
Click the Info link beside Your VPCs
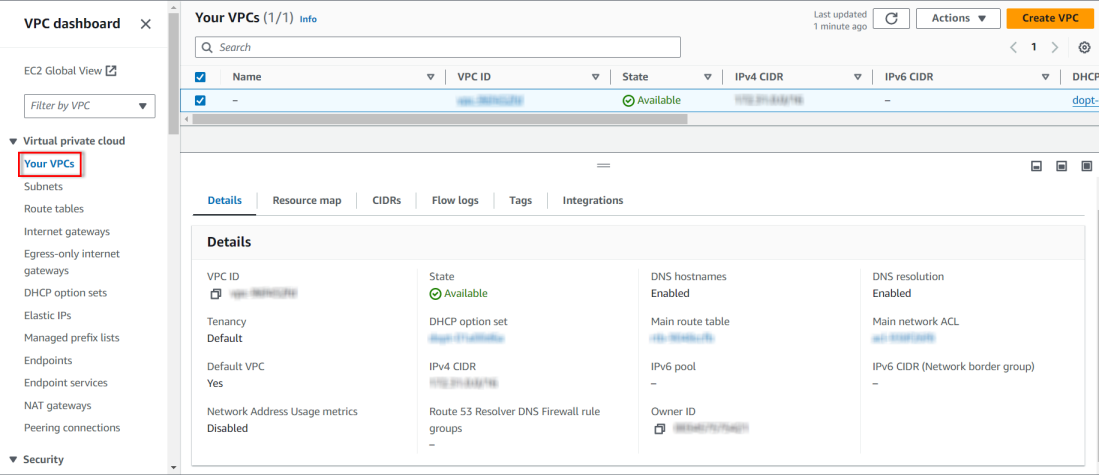pyautogui.click(x=308, y=19)
